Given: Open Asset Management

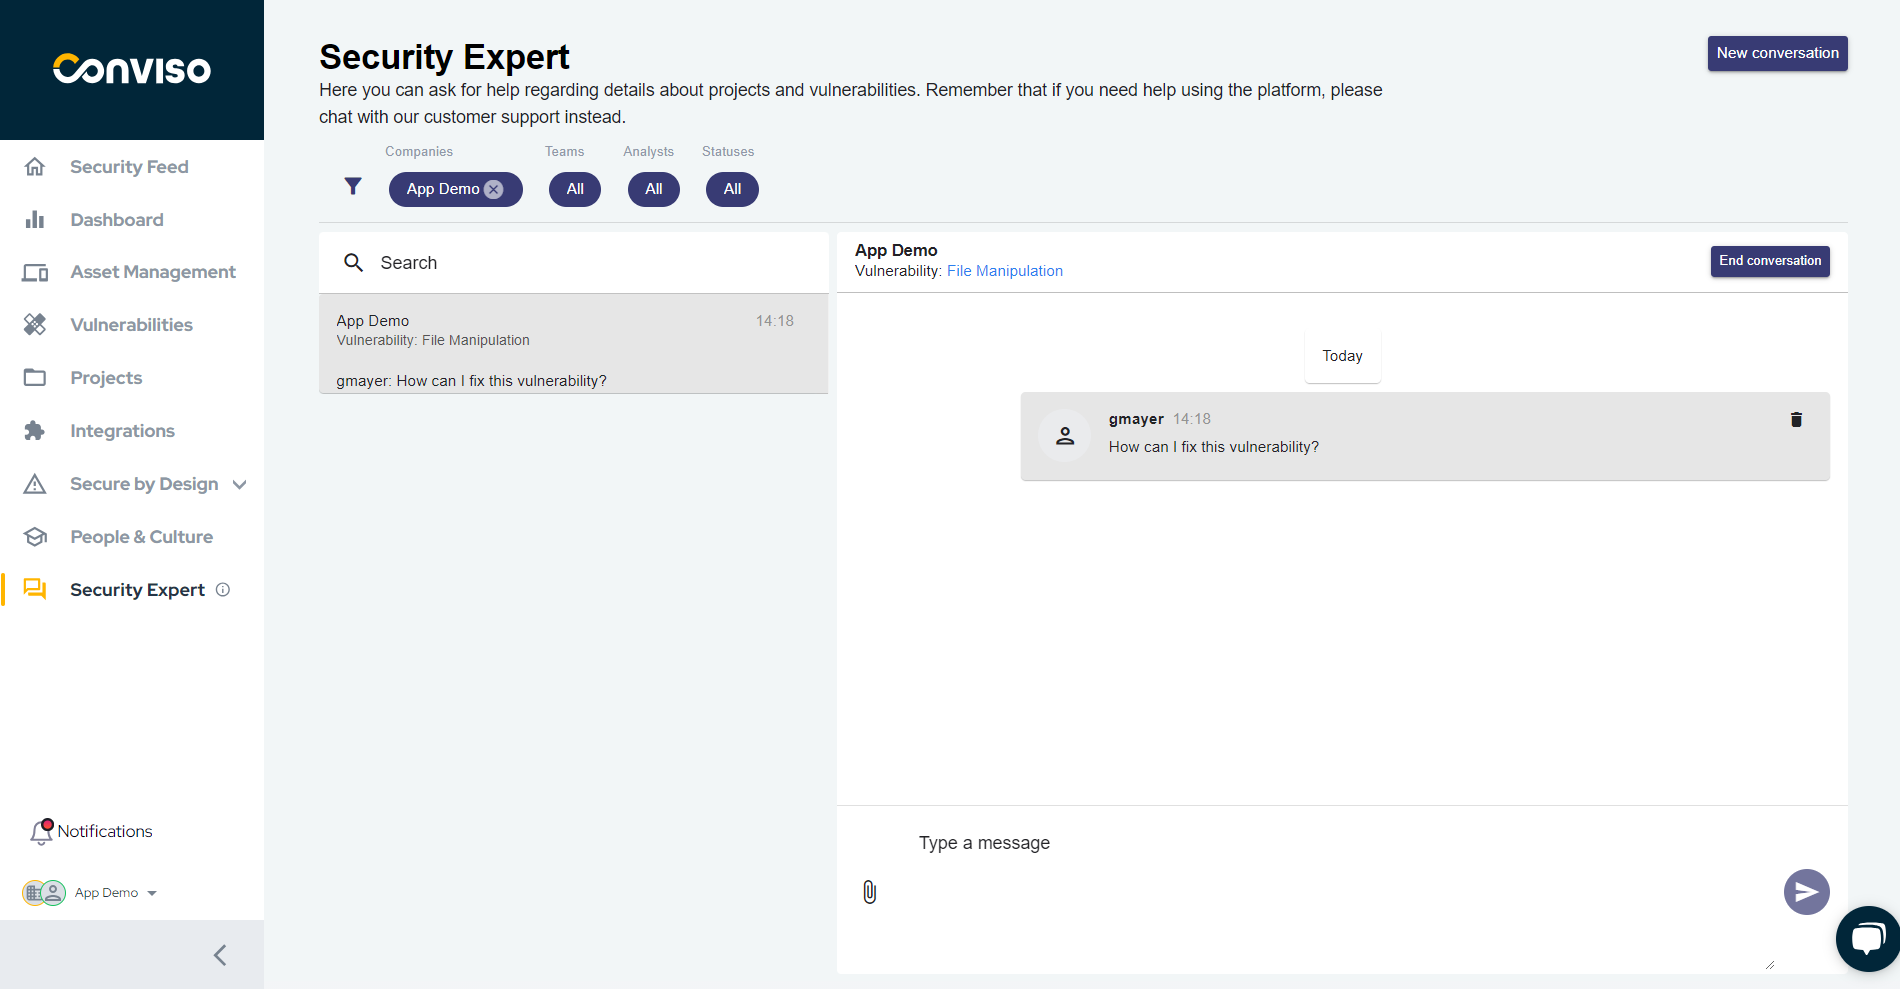Looking at the screenshot, I should 153,272.
